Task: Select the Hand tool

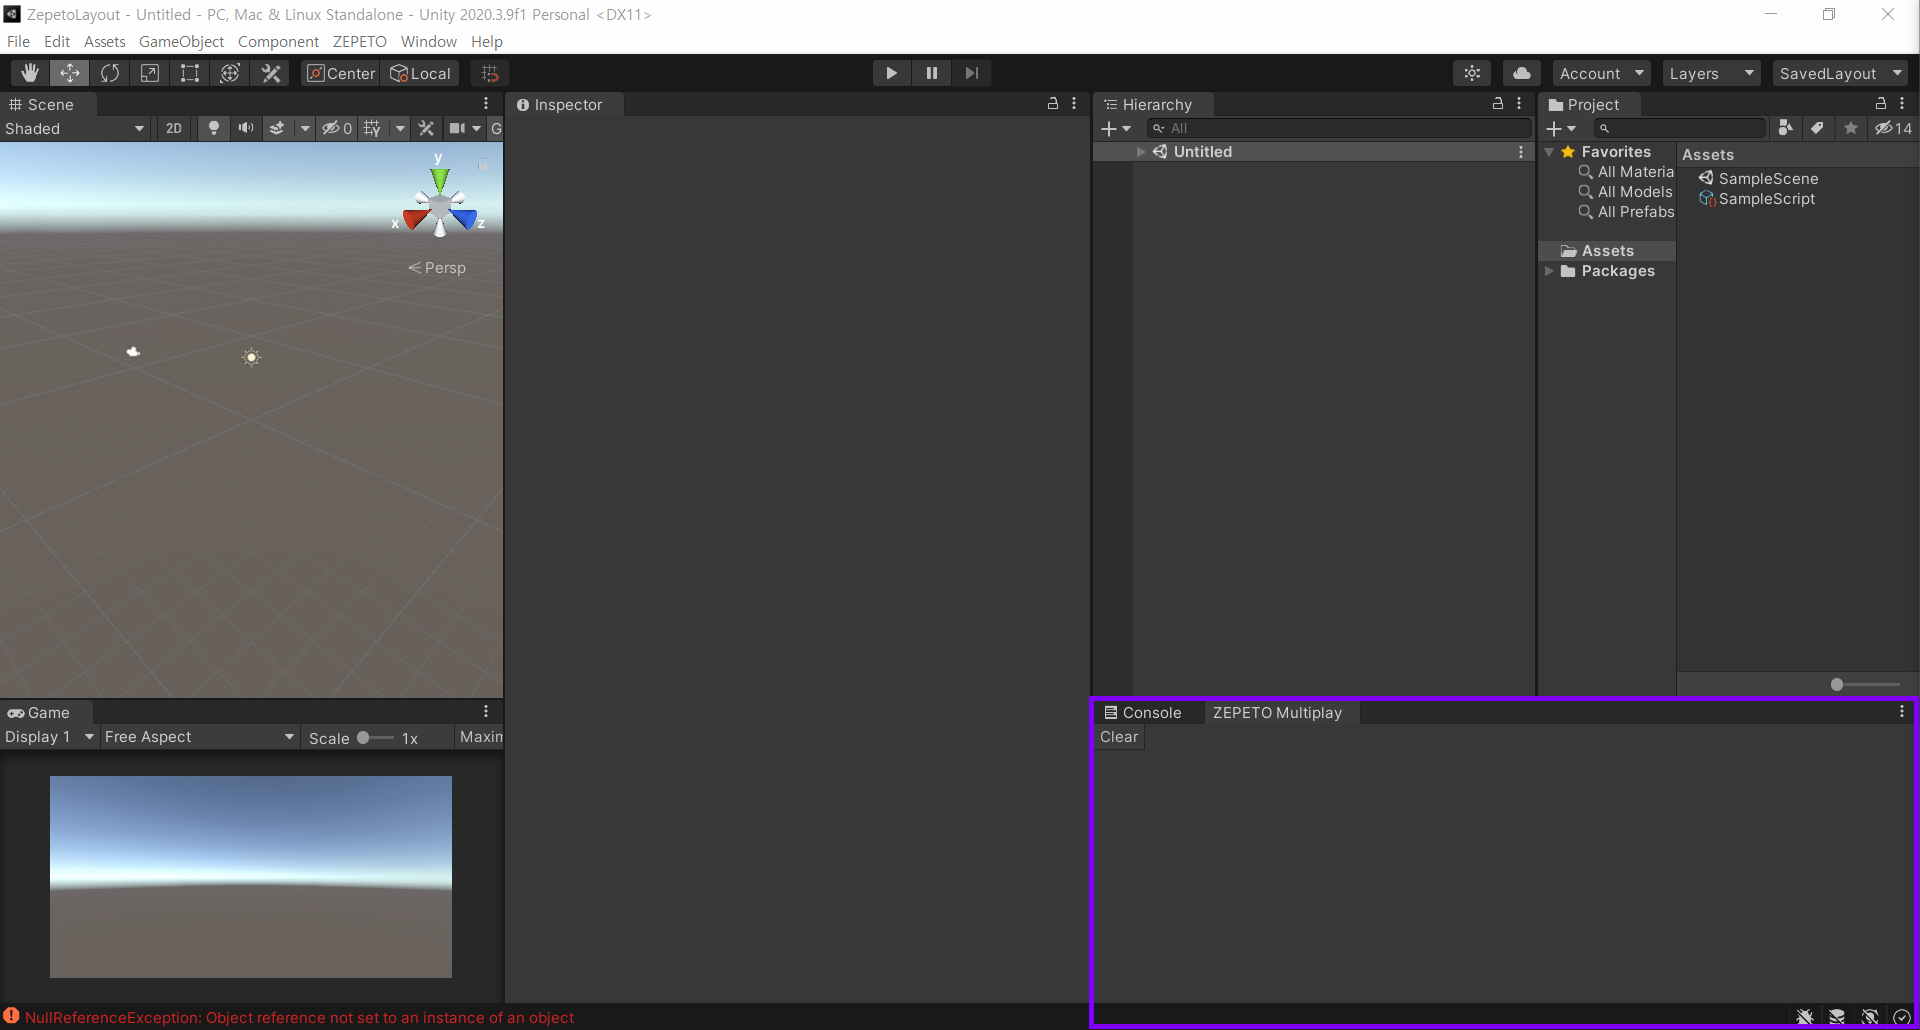Action: pos(30,73)
